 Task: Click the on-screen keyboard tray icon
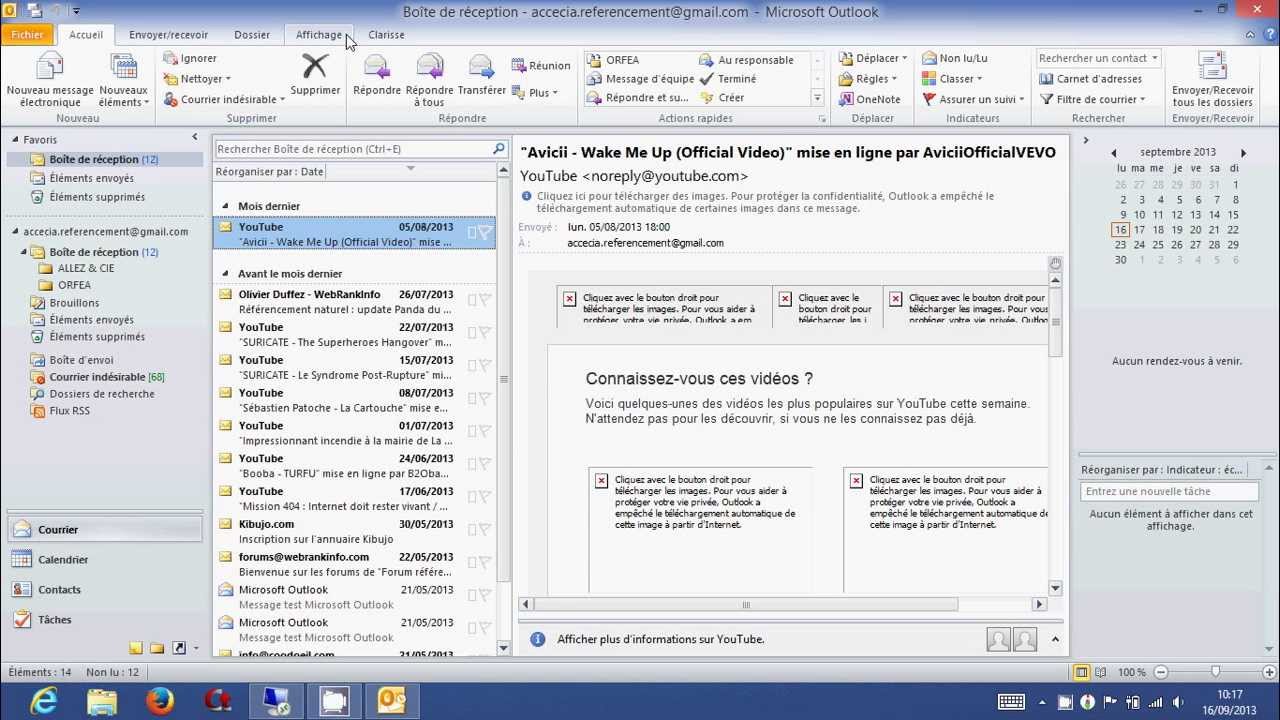coord(1011,701)
